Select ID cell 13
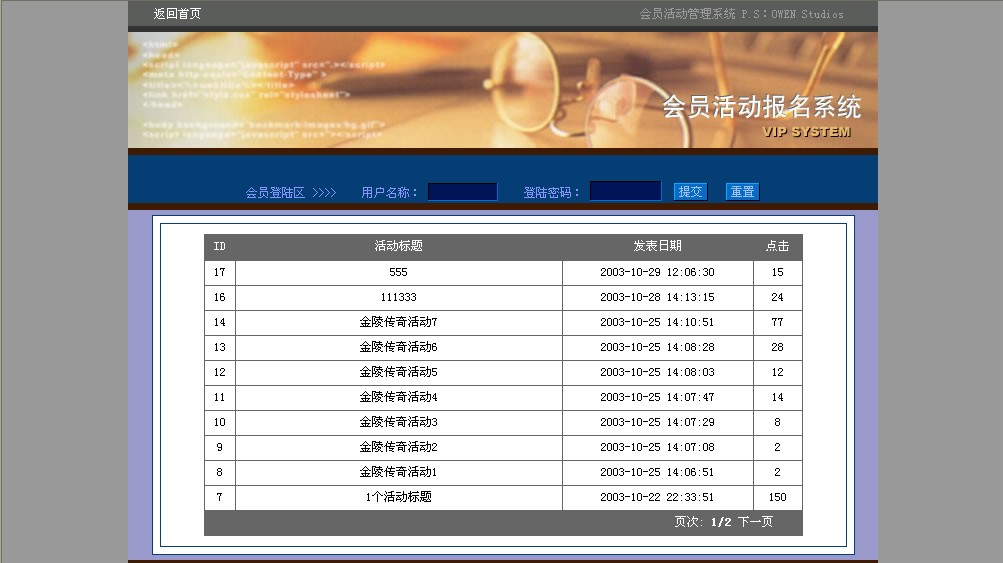Screen dimensions: 1003x563 pyautogui.click(x=219, y=347)
